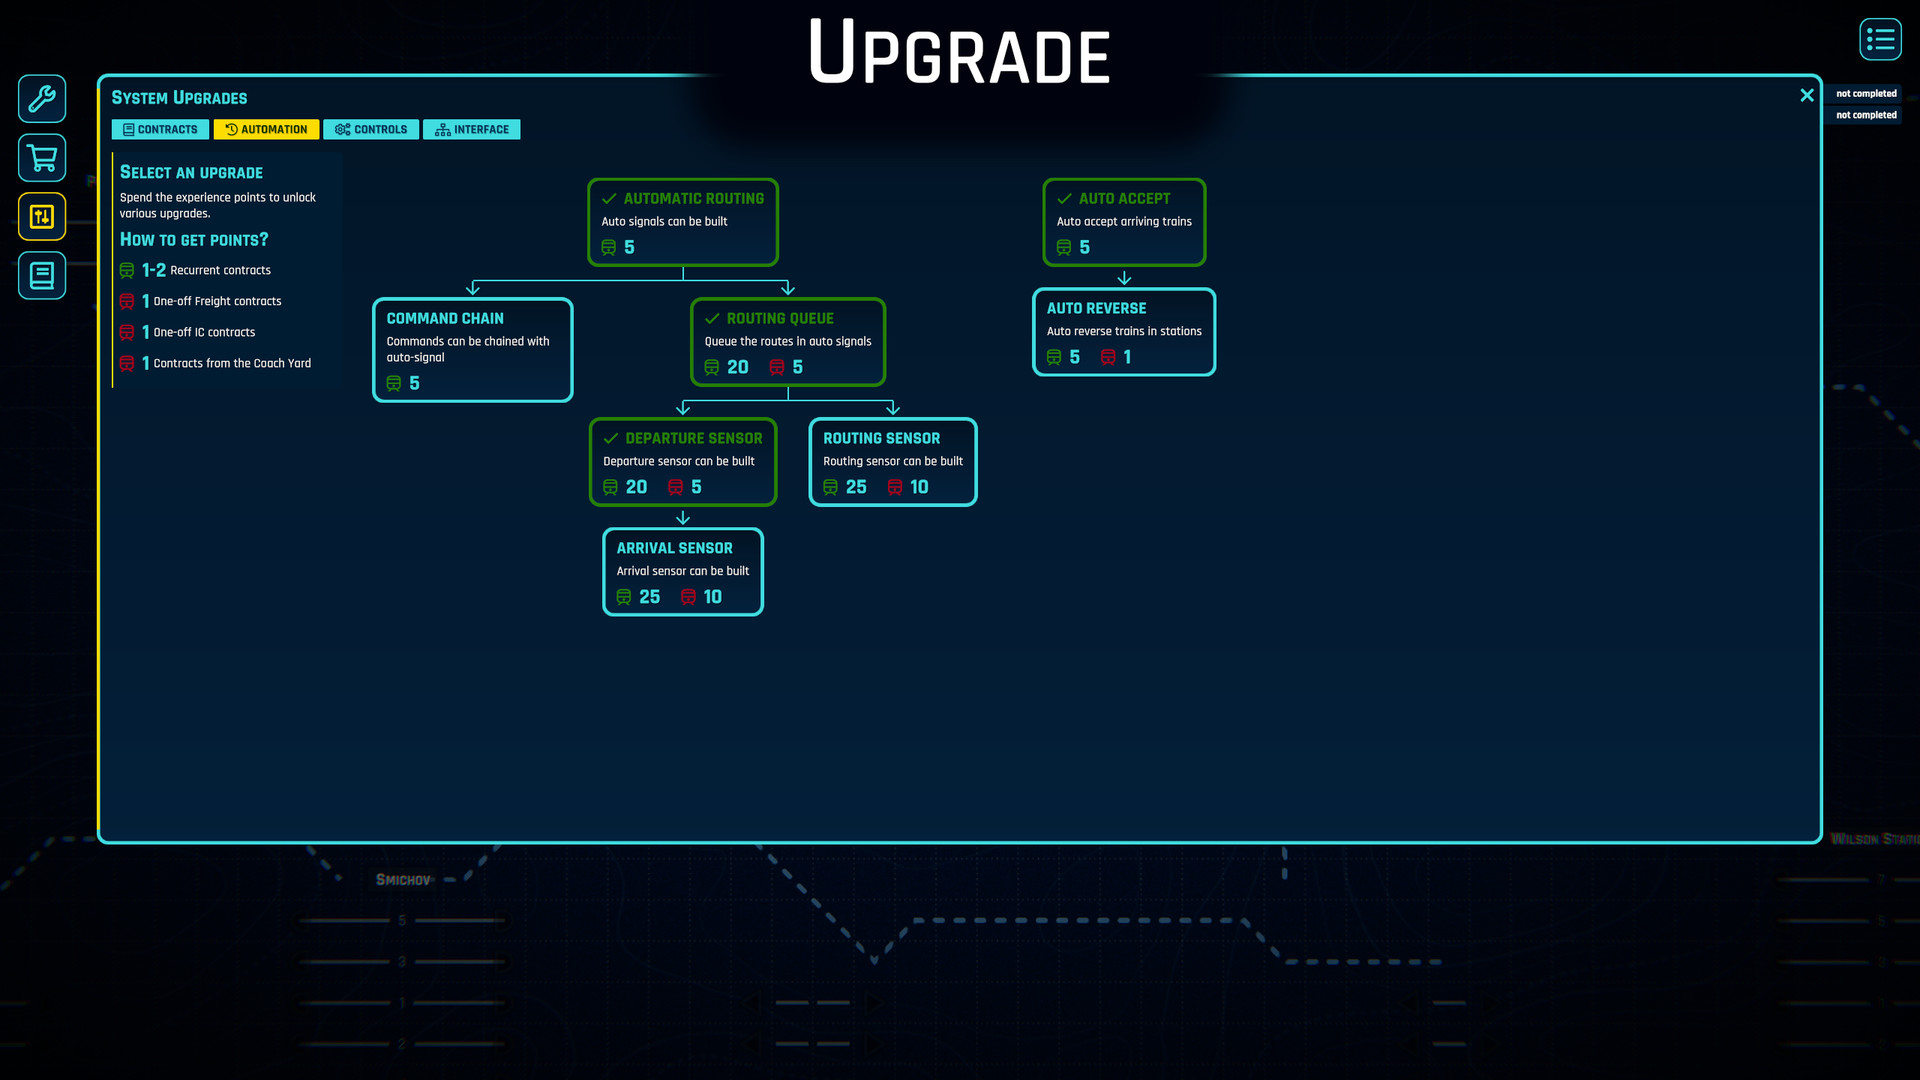Close the System Upgrades panel
This screenshot has height=1080, width=1920.
pyautogui.click(x=1807, y=94)
